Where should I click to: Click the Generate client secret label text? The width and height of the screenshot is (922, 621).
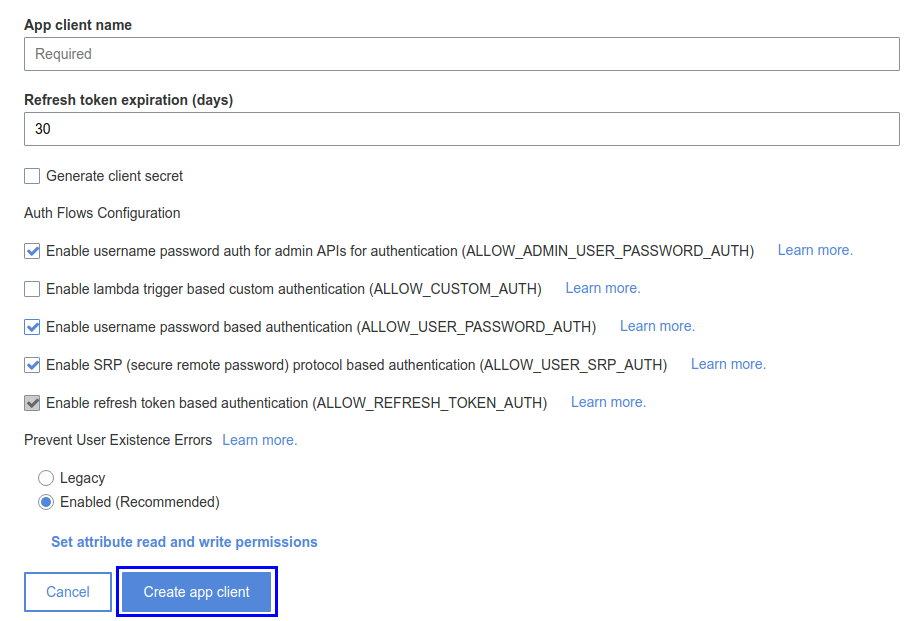(115, 176)
